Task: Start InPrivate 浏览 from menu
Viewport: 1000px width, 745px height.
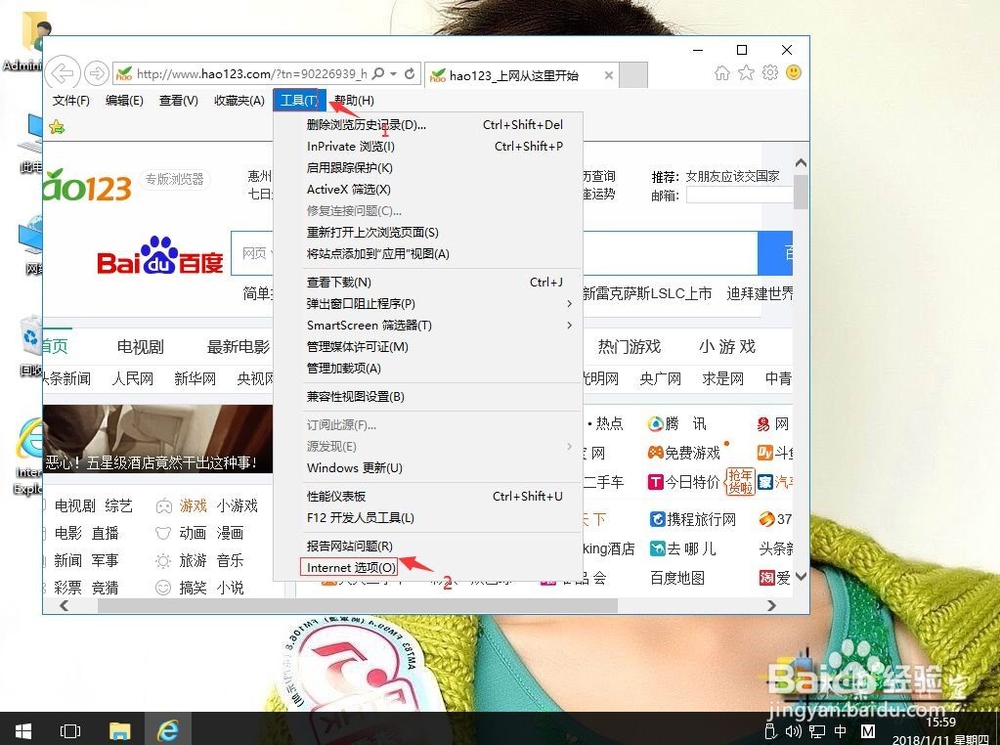Action: coord(428,147)
